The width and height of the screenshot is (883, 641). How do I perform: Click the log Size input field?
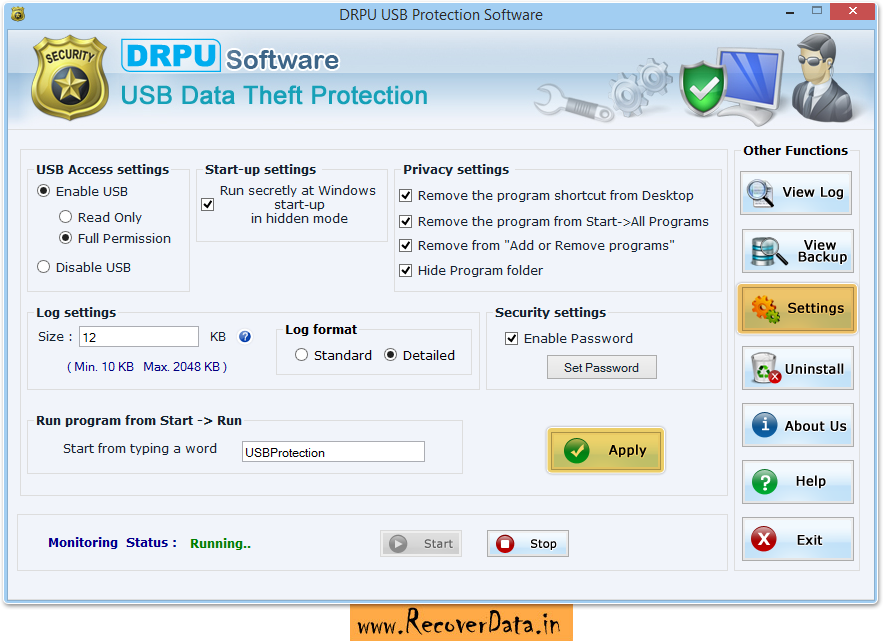[139, 337]
